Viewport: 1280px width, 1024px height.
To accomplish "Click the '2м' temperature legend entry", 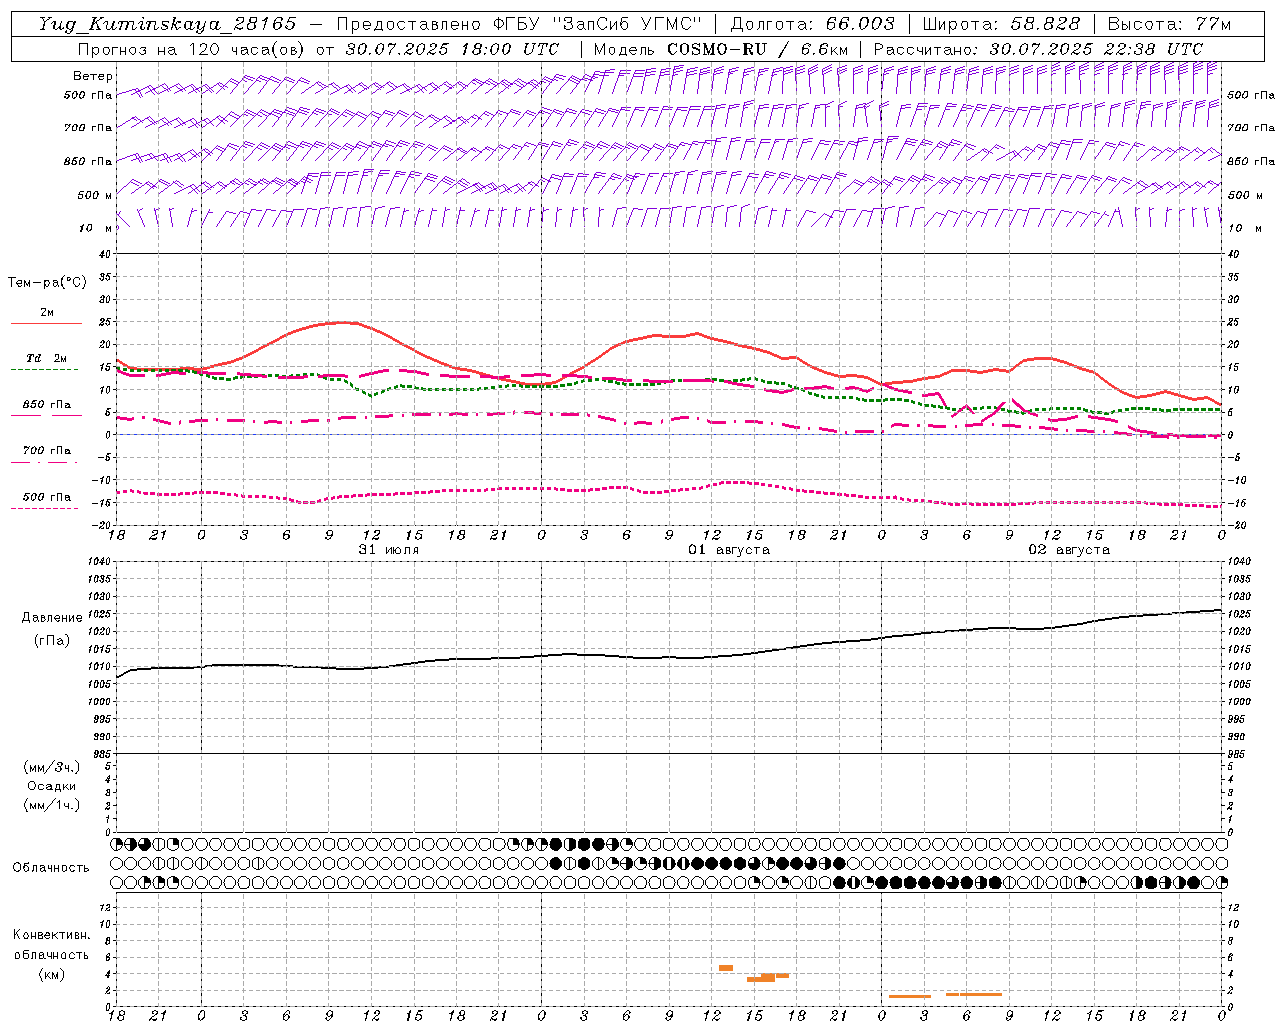I will pyautogui.click(x=47, y=313).
